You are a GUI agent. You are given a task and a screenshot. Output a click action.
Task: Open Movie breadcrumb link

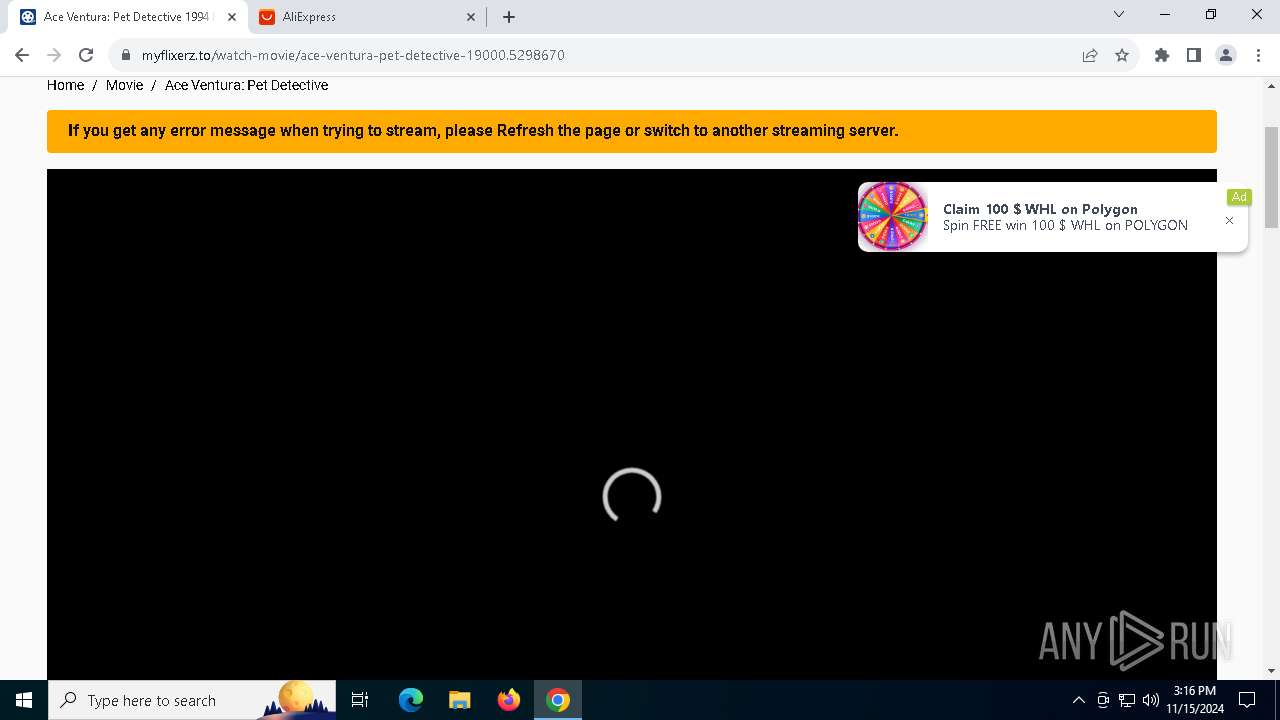tap(124, 85)
